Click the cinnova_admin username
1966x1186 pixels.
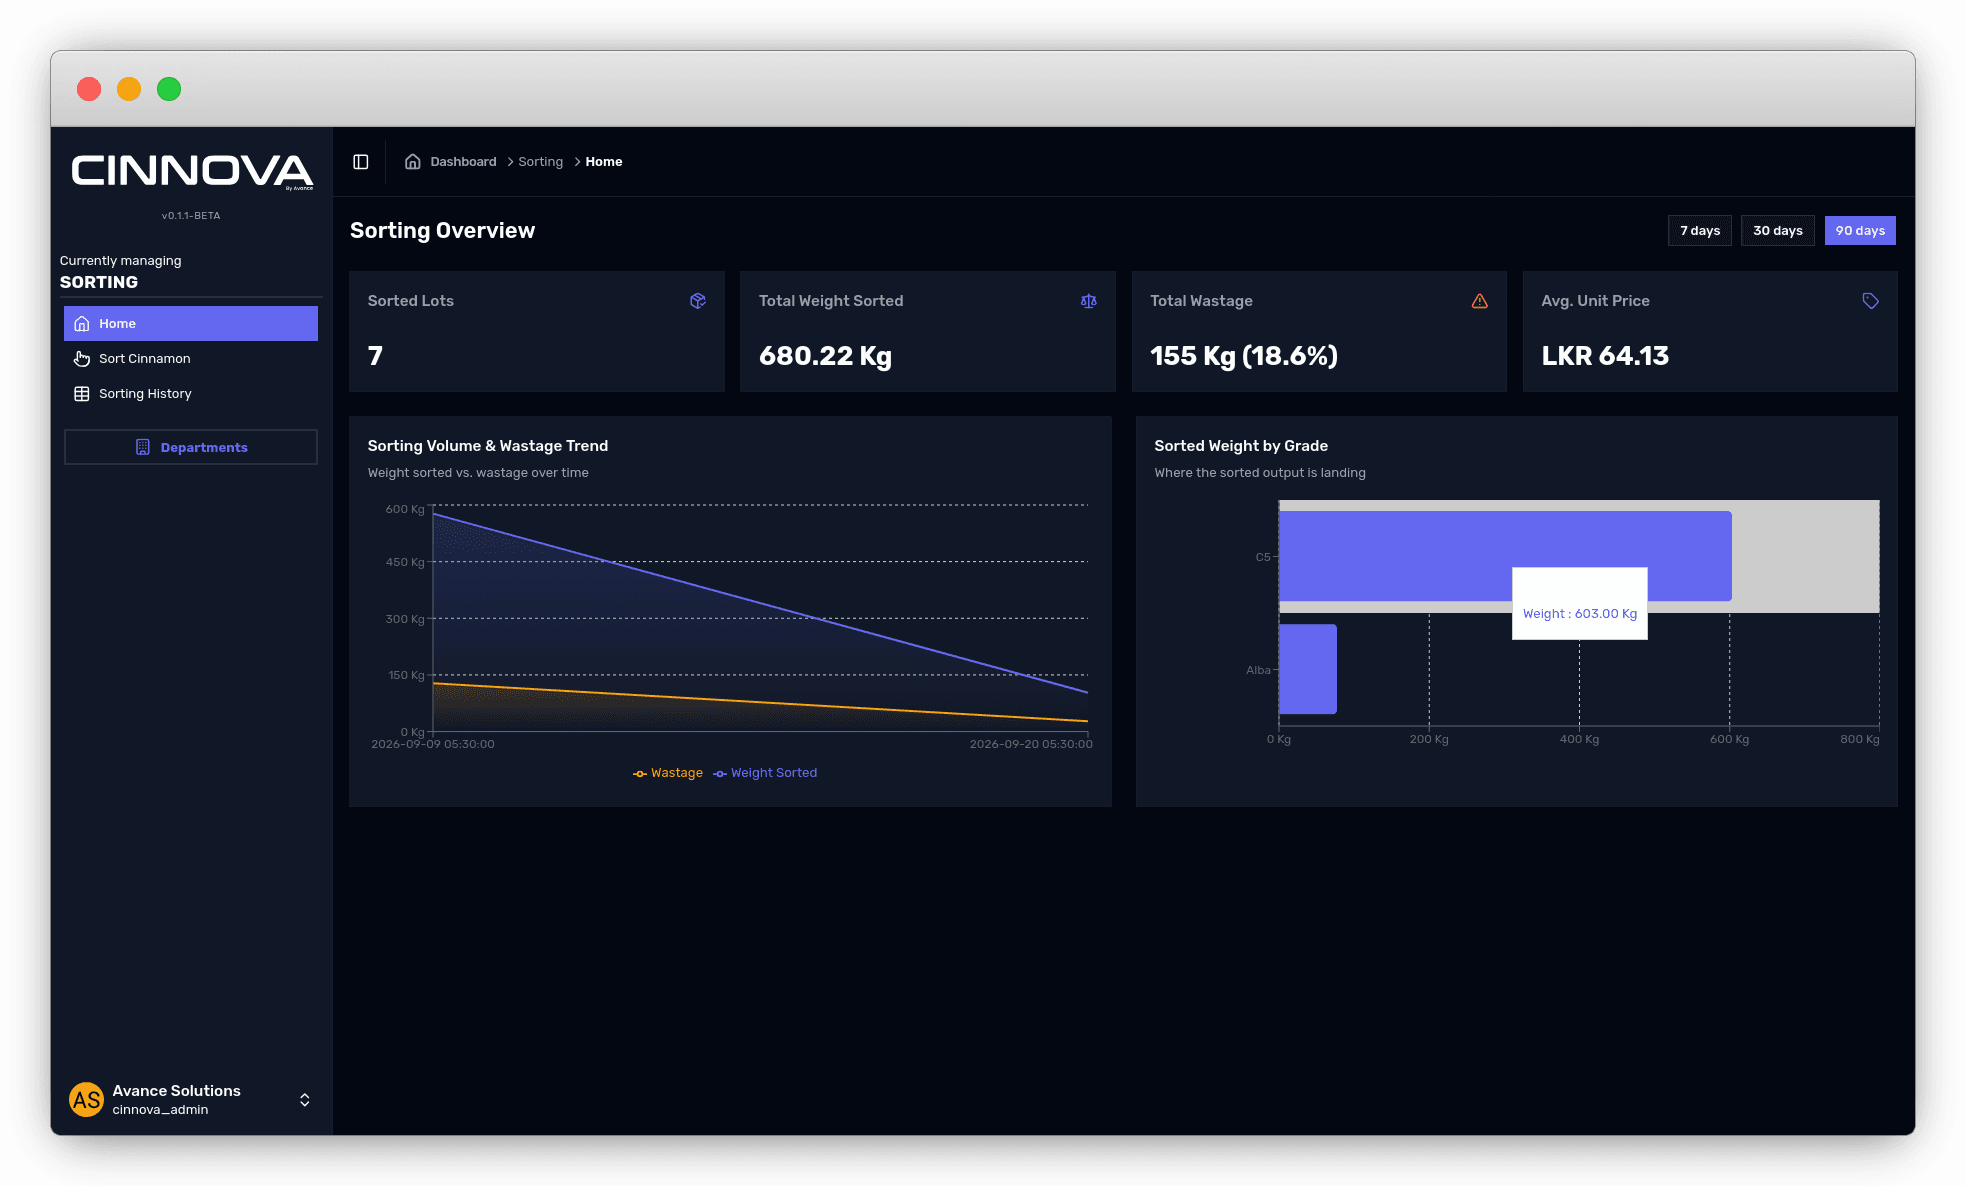coord(160,1110)
